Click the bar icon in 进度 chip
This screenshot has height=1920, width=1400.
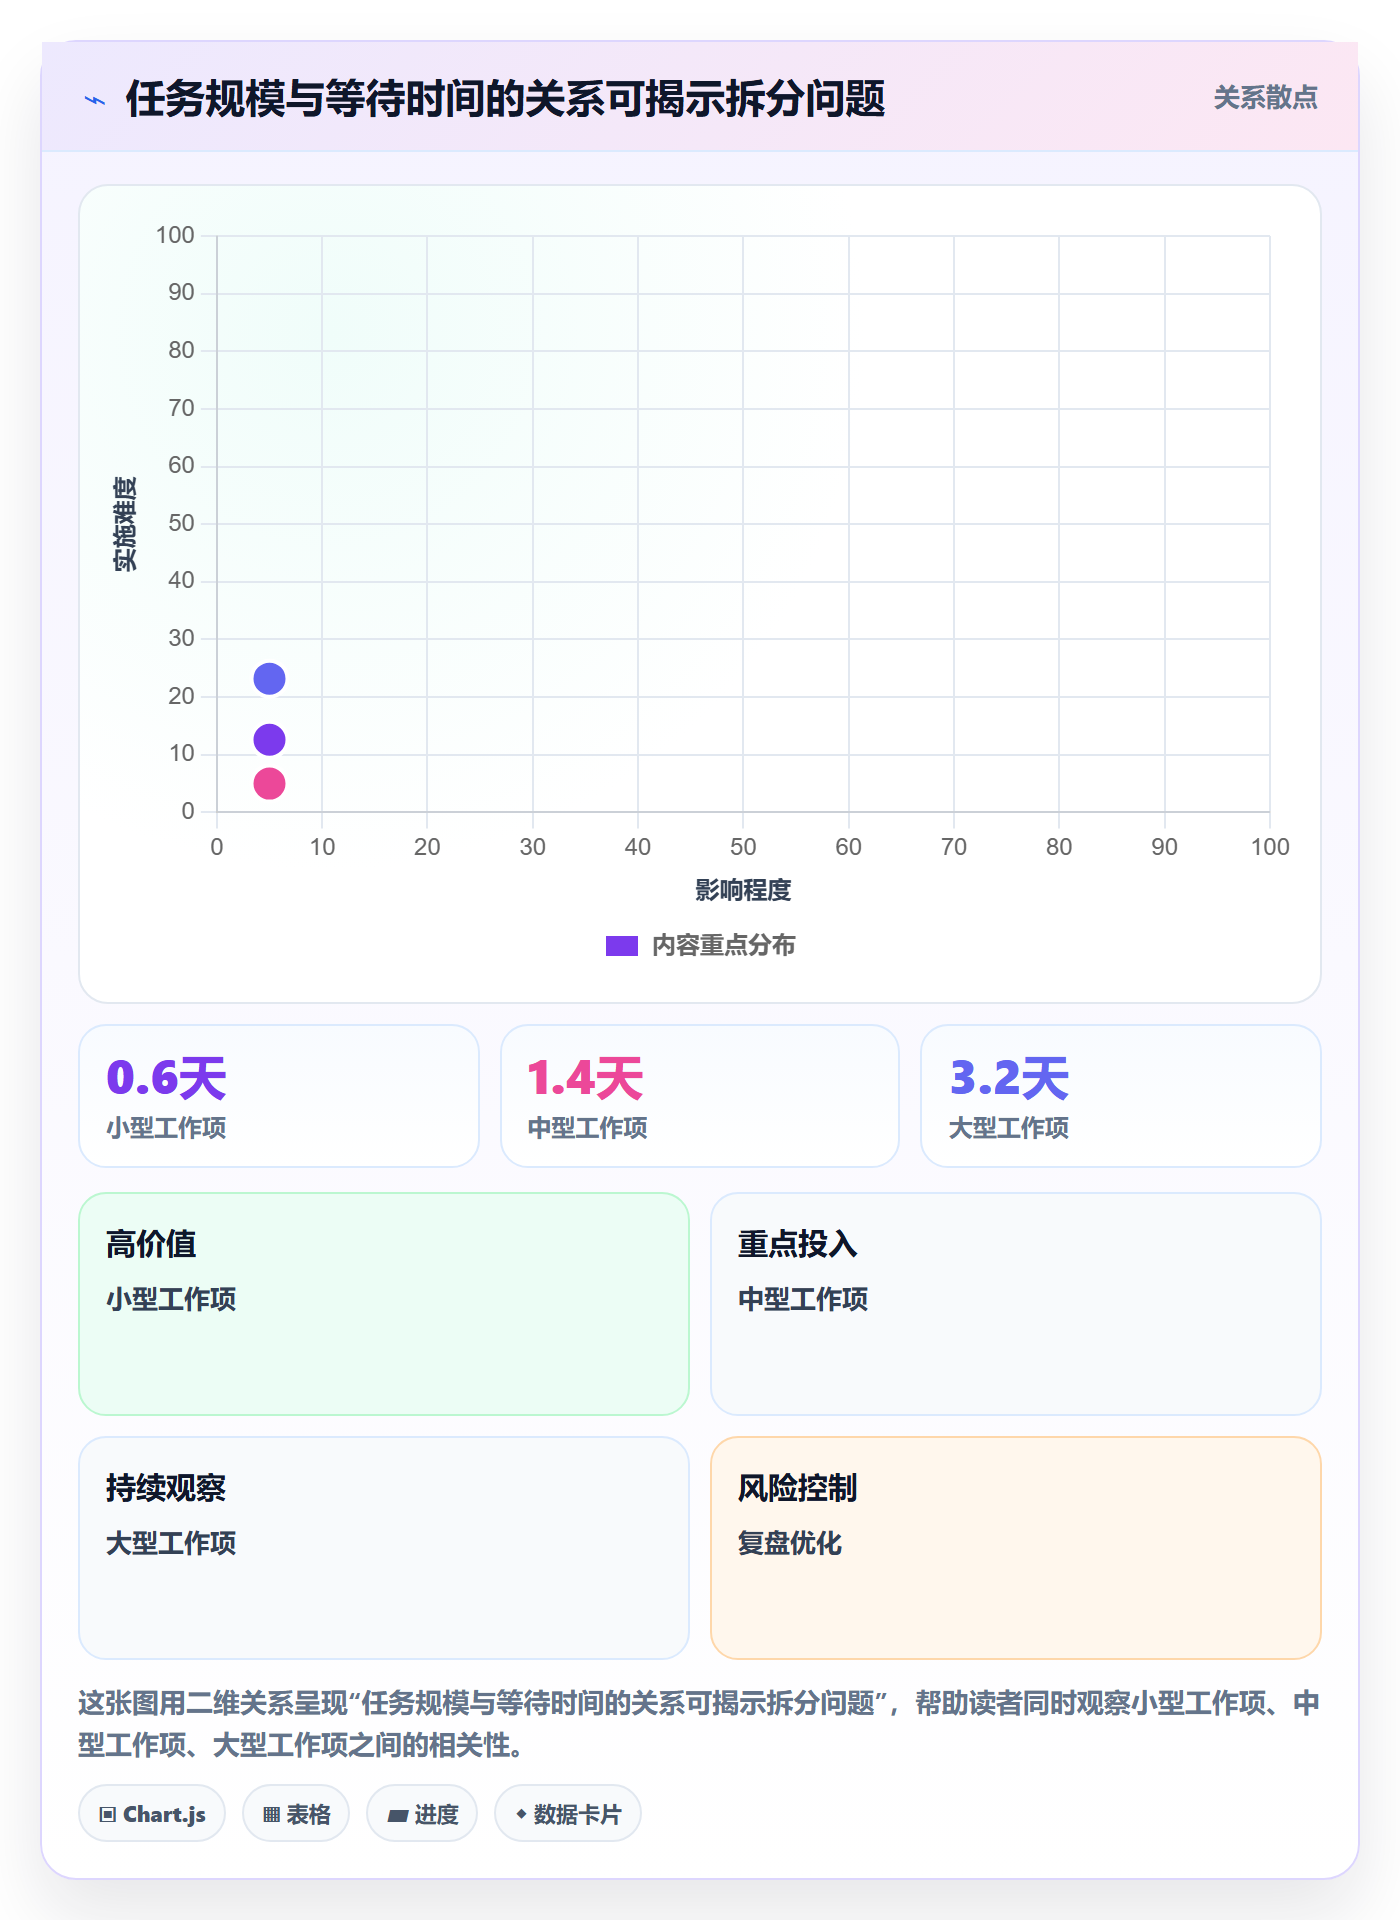(398, 1816)
